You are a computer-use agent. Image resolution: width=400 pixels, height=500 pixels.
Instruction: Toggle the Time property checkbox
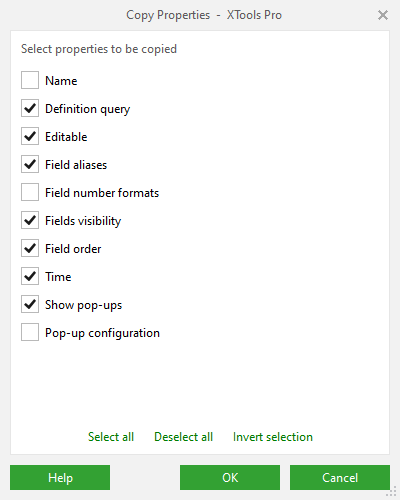pos(30,276)
